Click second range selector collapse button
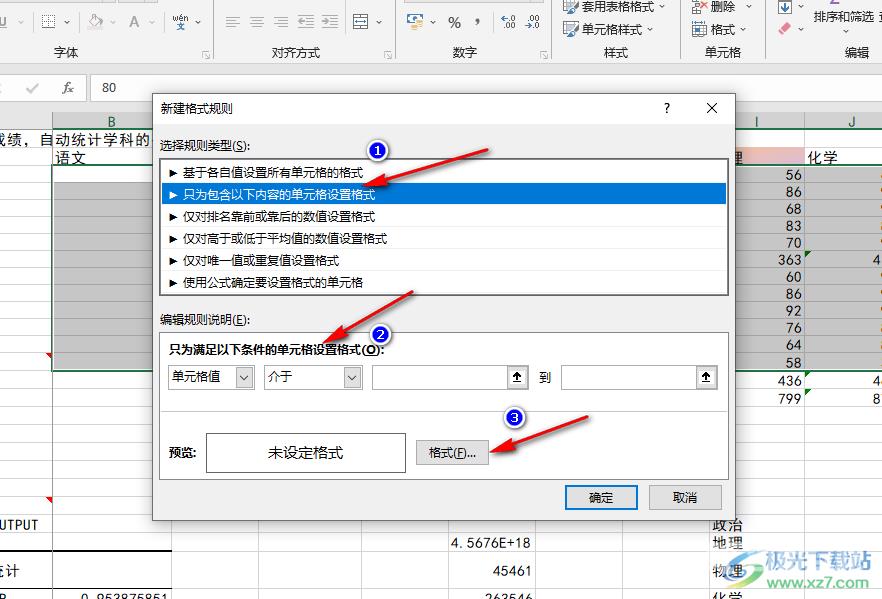Image resolution: width=882 pixels, height=599 pixels. click(706, 377)
